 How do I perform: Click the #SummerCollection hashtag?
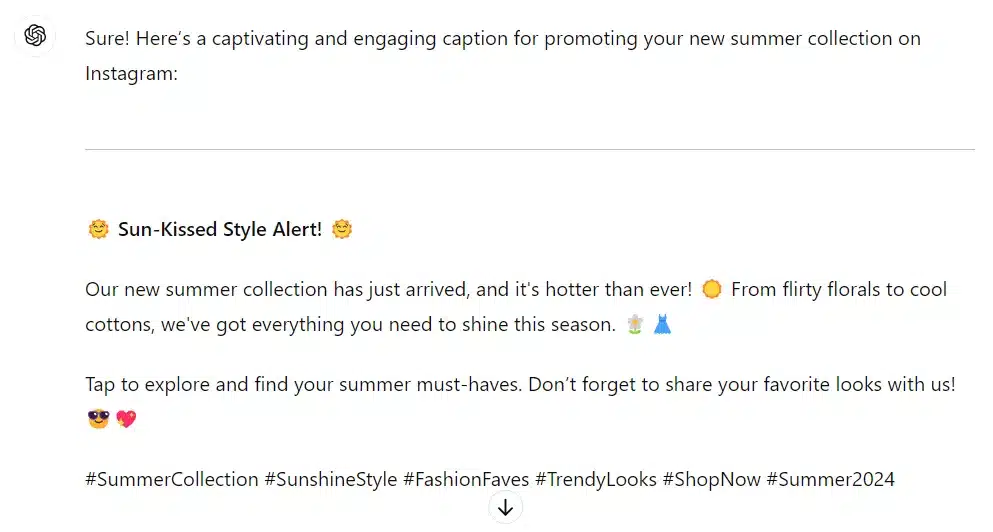[172, 480]
